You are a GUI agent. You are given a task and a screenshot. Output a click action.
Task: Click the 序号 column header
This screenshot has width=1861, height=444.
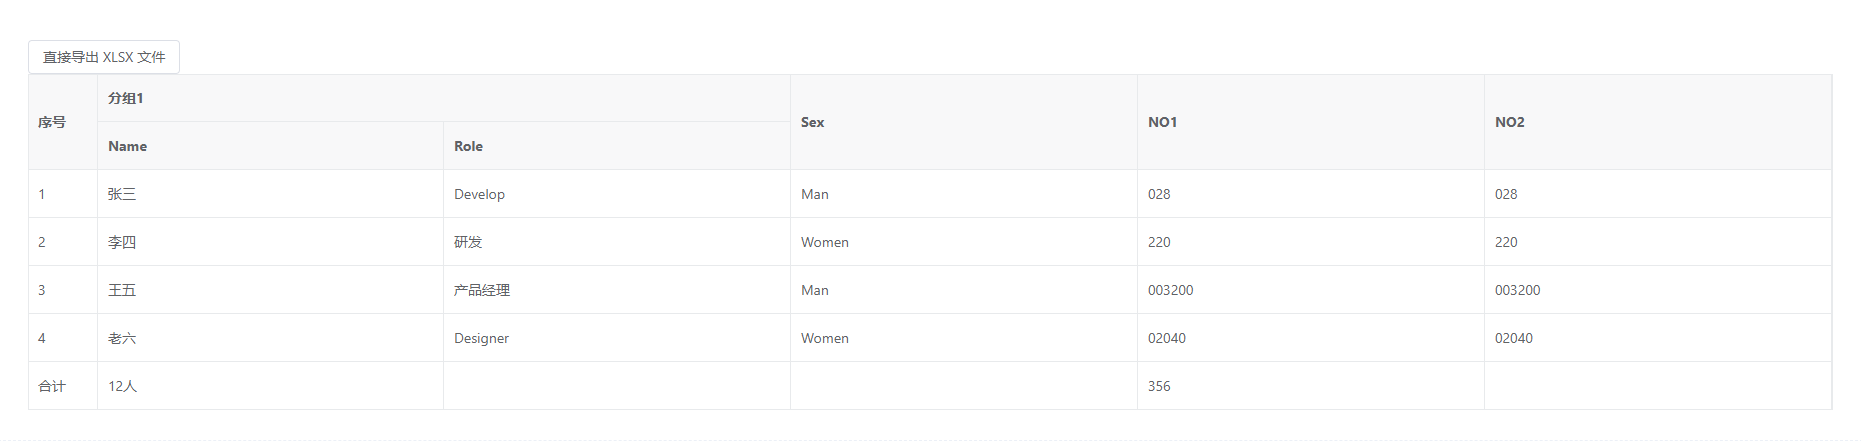(52, 122)
